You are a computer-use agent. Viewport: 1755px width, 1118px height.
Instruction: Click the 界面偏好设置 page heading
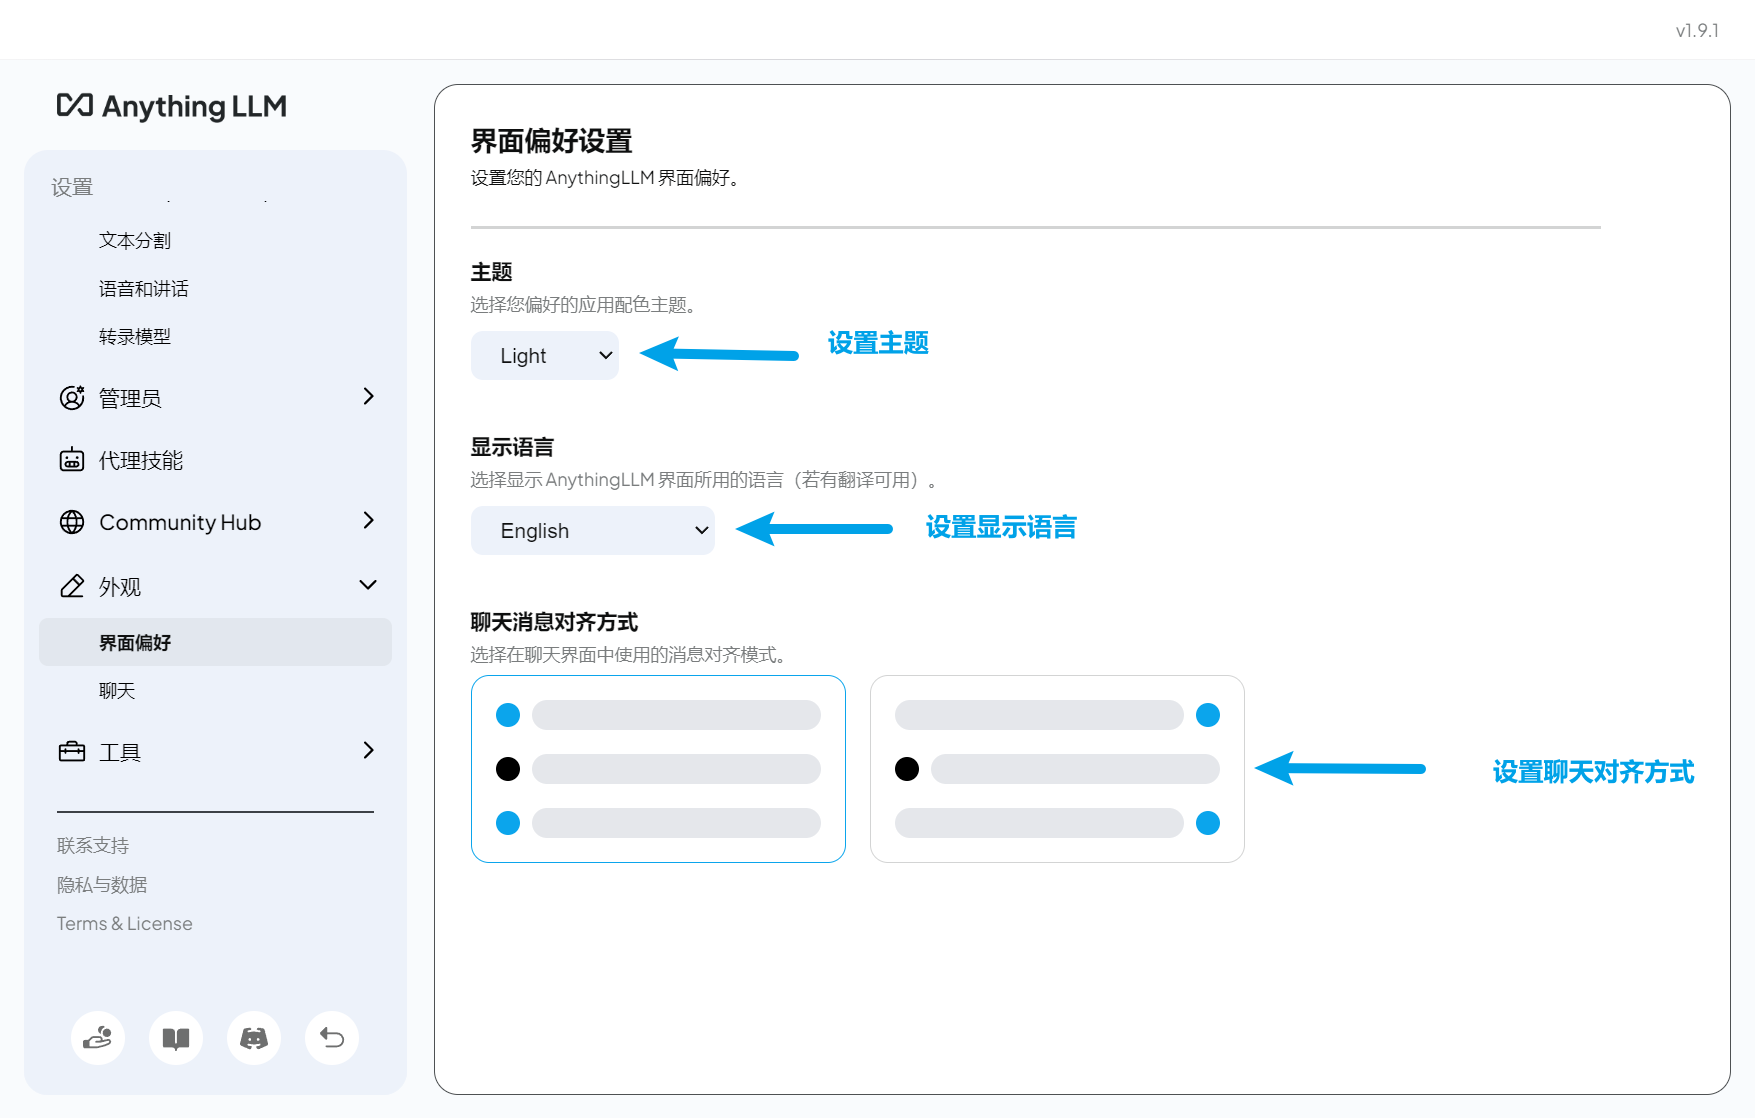pos(552,141)
